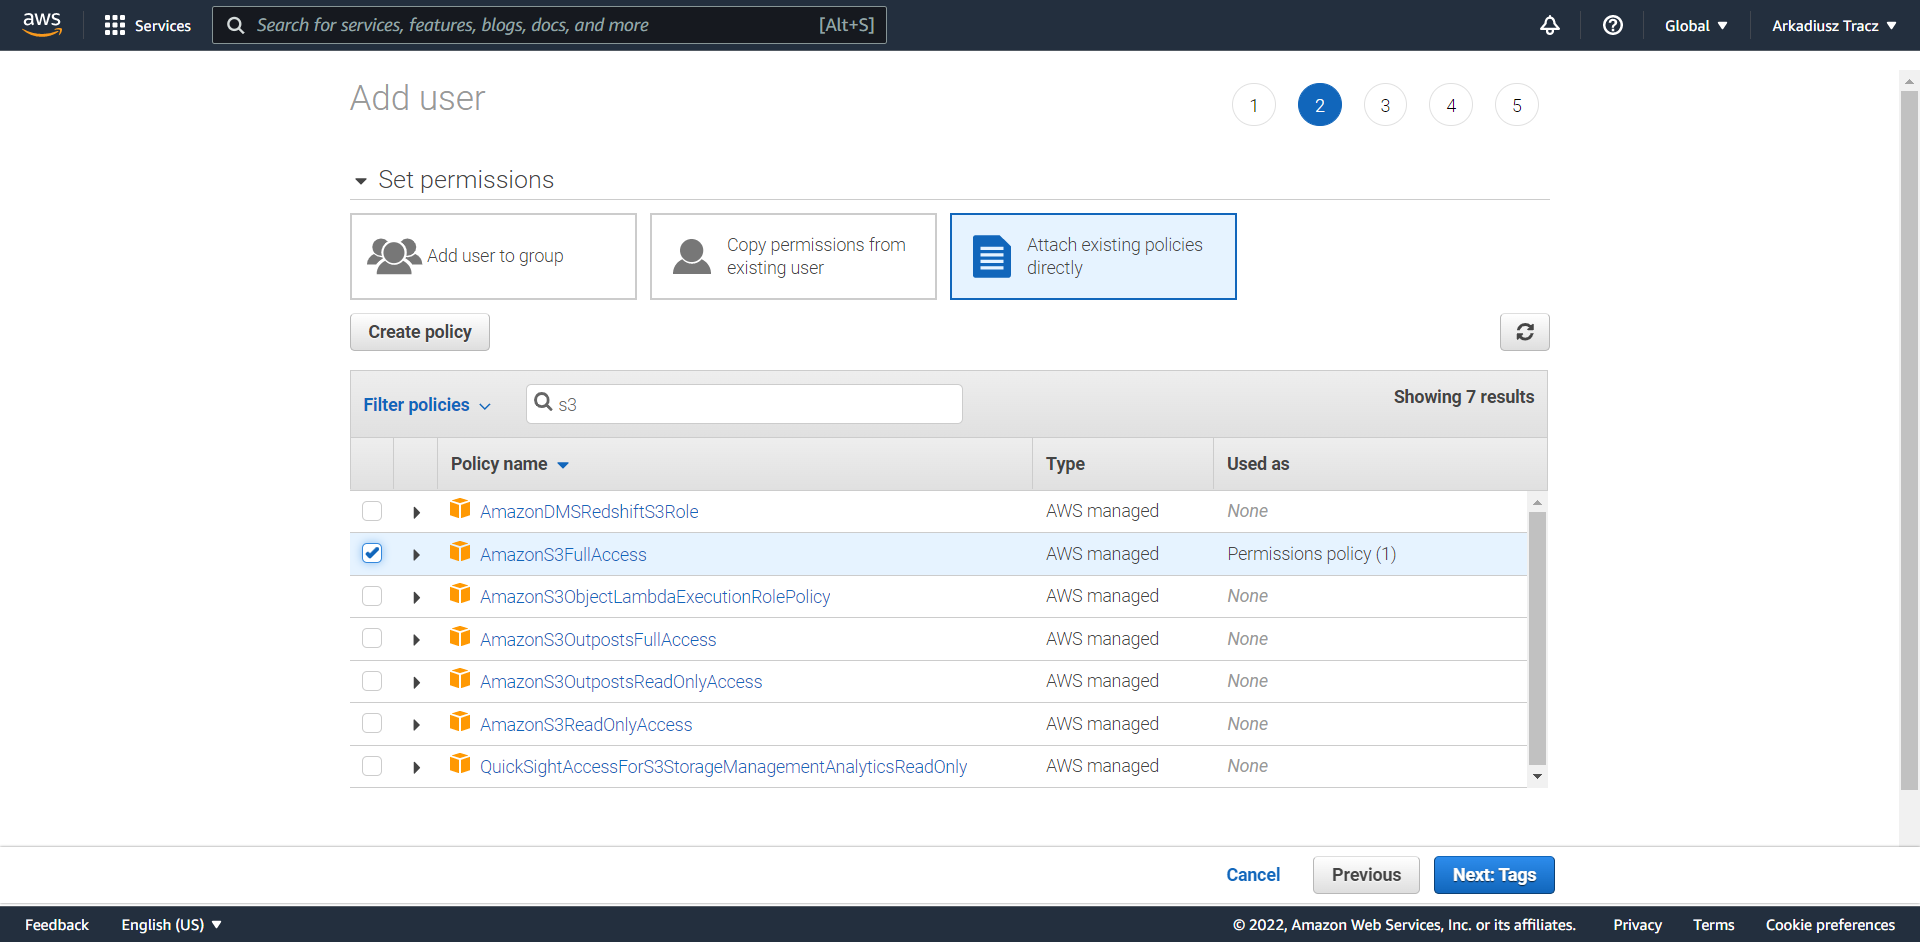Select the AmazonDMSRedshiftS3Role checkbox
The image size is (1920, 942).
tap(372, 511)
